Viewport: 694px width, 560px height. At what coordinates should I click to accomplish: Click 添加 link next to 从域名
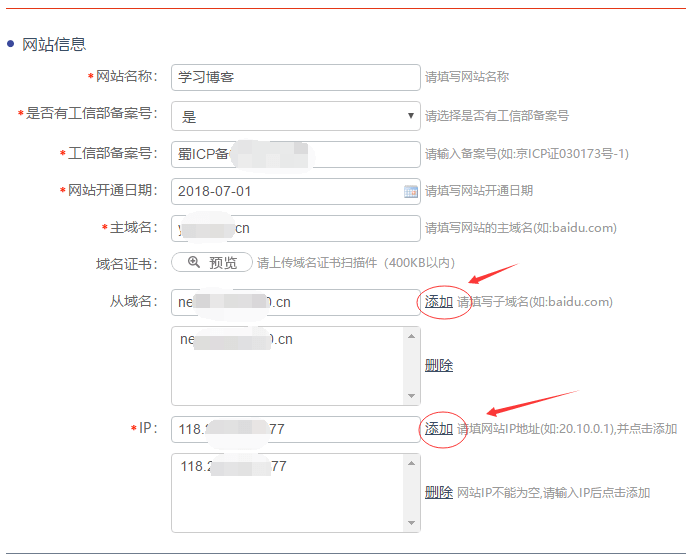click(x=439, y=301)
